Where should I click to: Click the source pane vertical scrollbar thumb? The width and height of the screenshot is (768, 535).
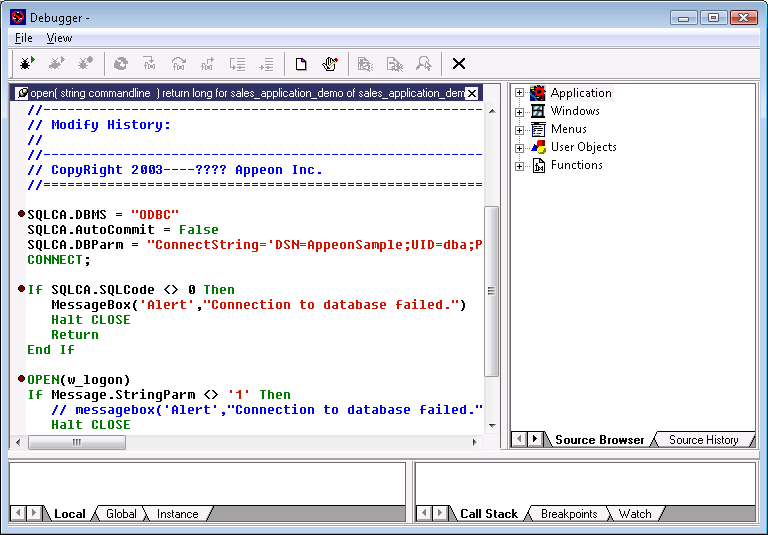(x=491, y=291)
